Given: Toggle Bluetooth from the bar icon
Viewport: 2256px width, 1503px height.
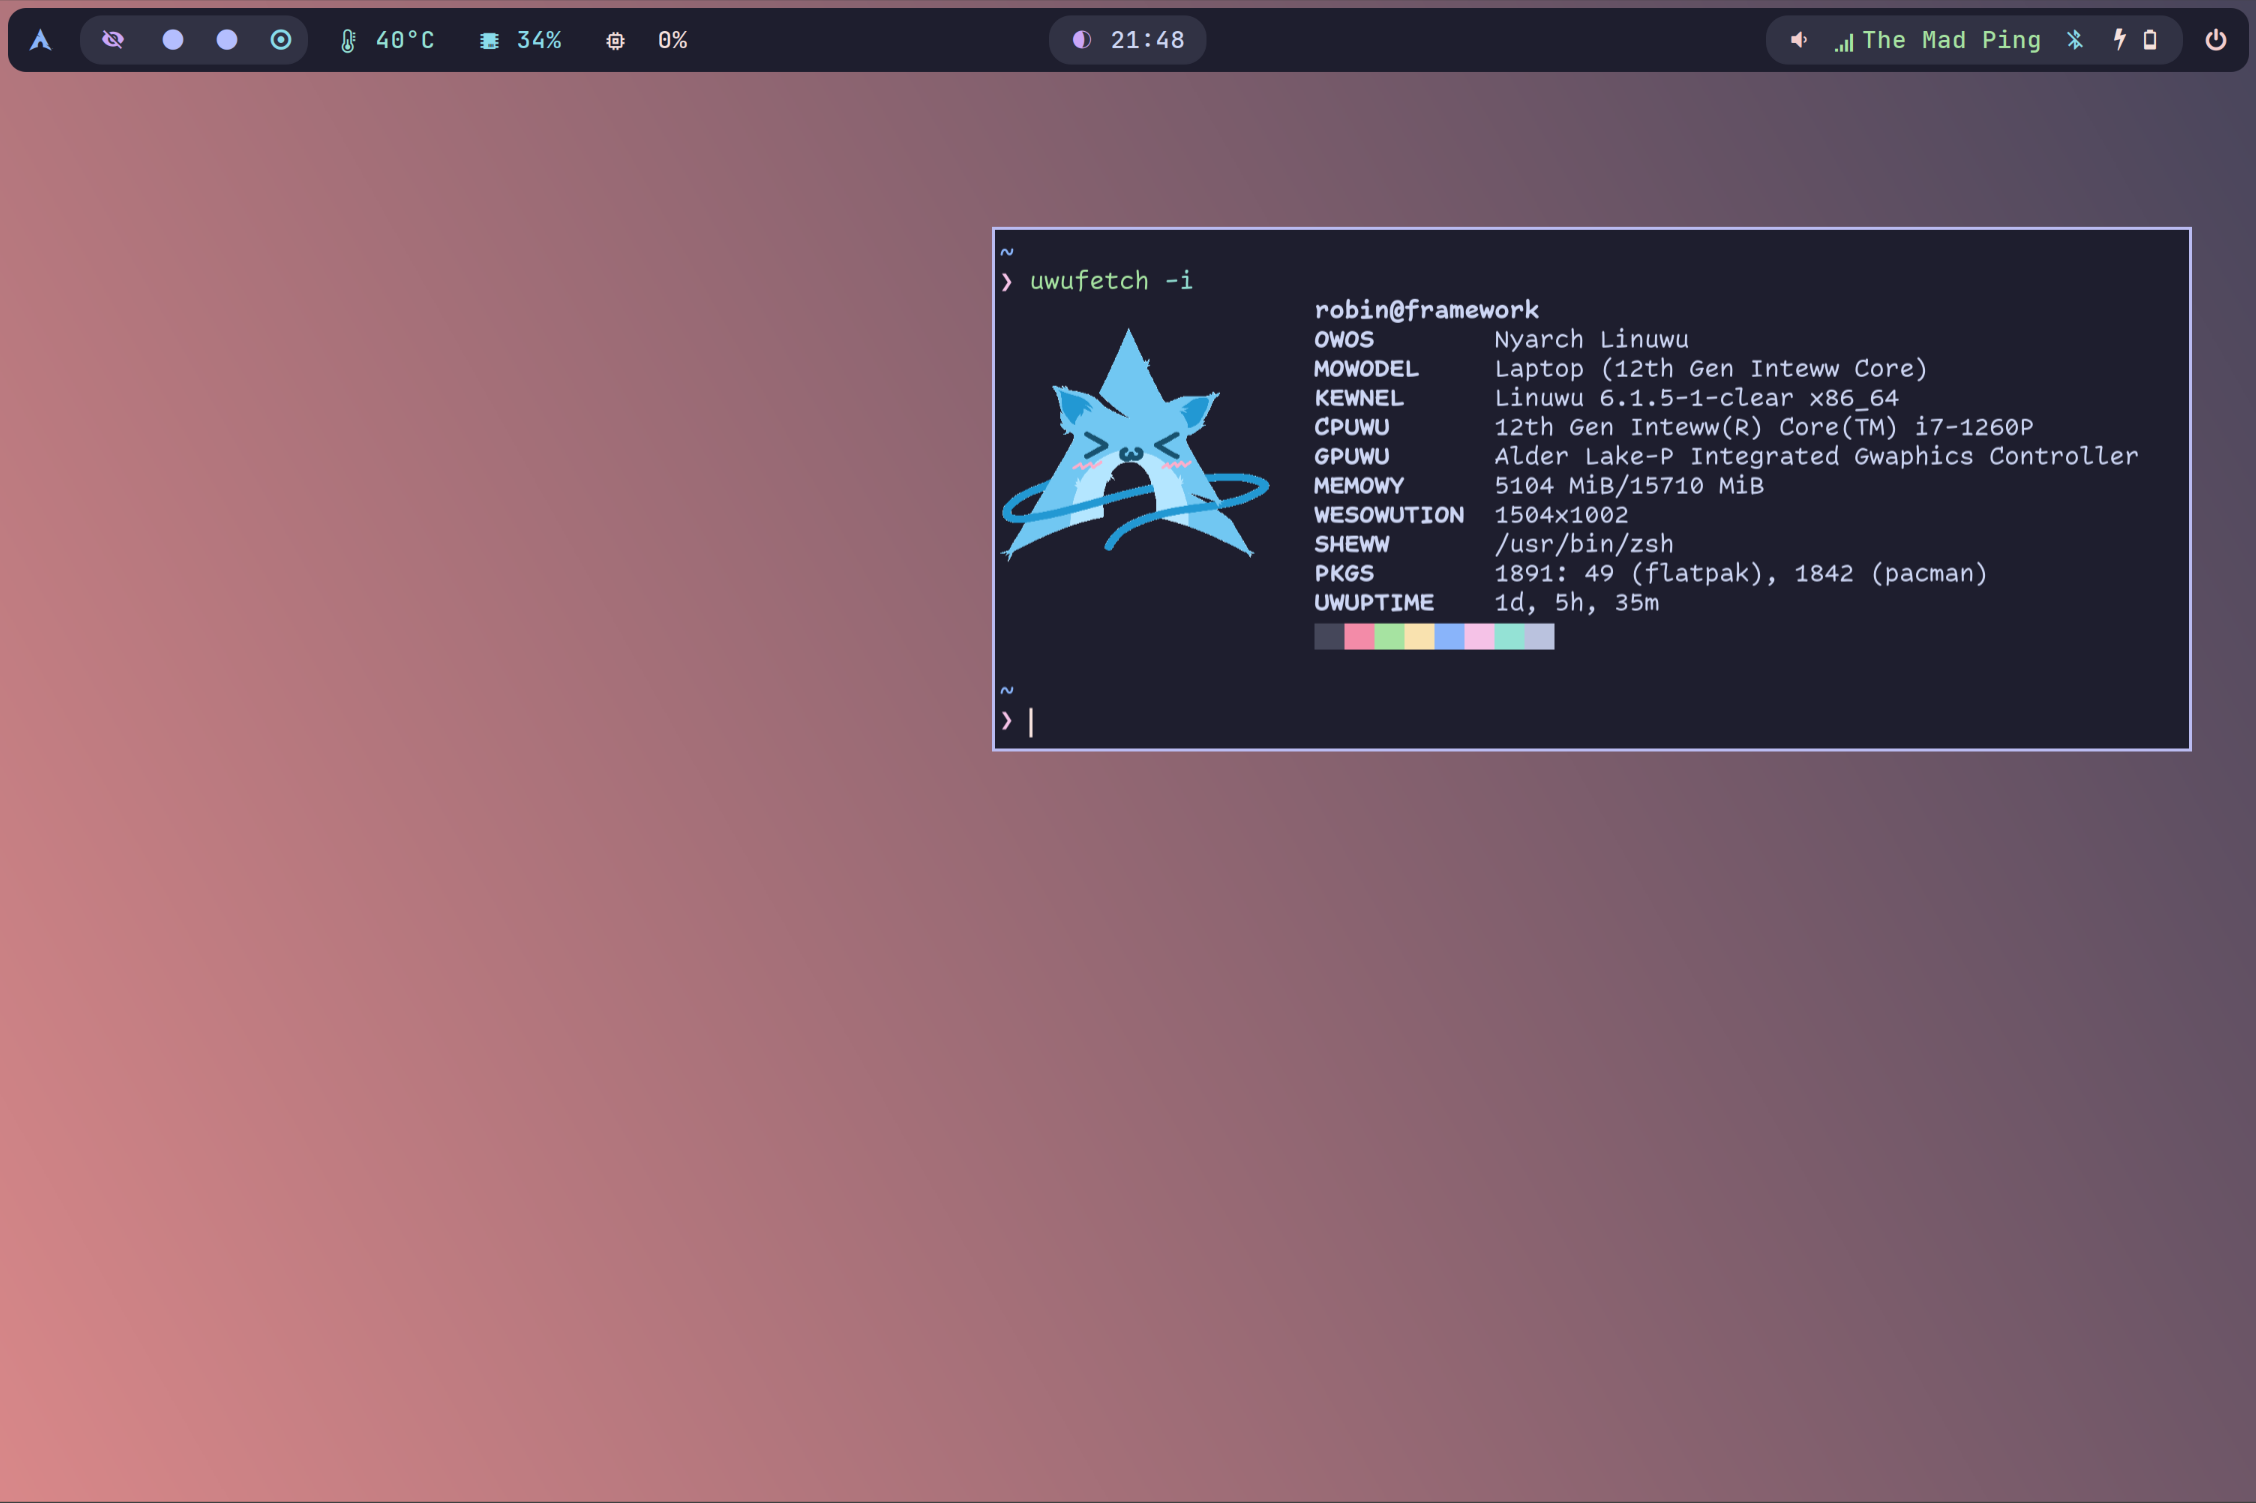Looking at the screenshot, I should 2075,40.
